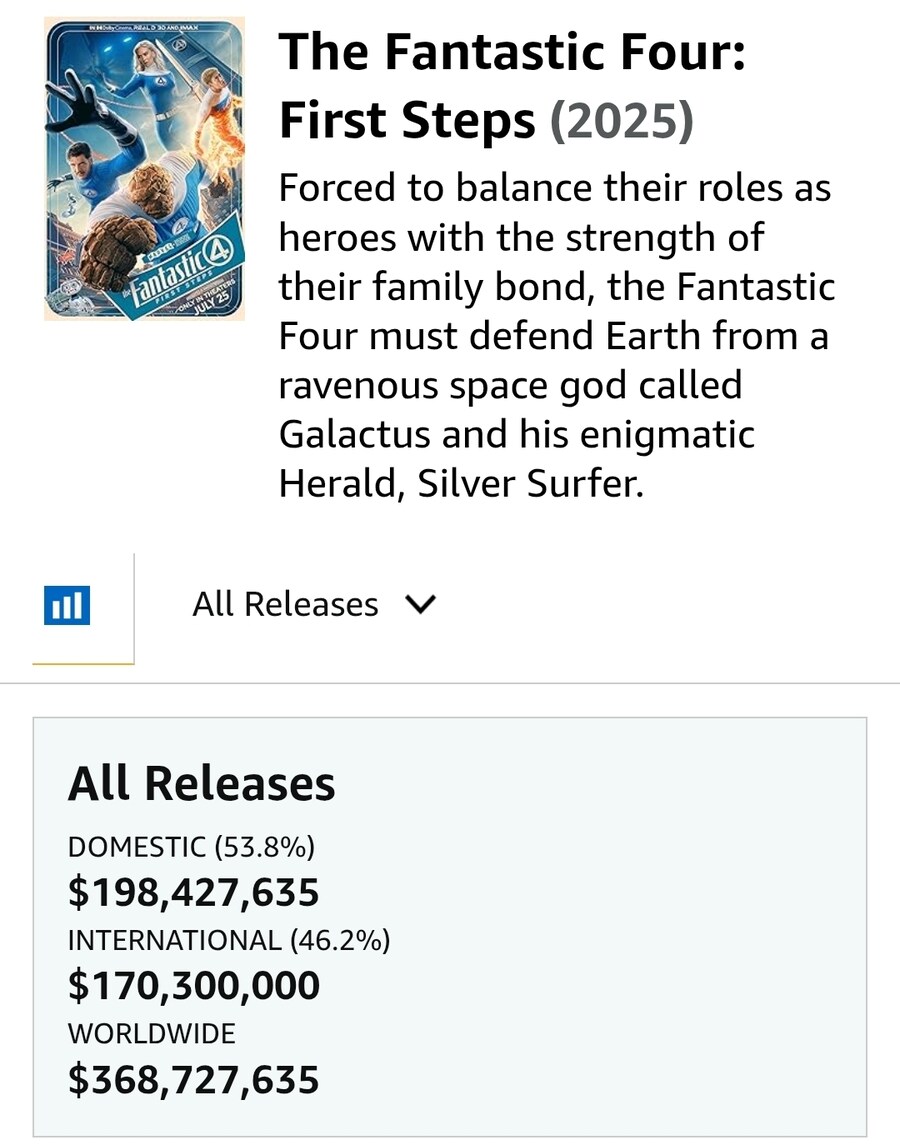Select the WORLDWIDE label
Screen dimensions: 900x1145
151,1034
